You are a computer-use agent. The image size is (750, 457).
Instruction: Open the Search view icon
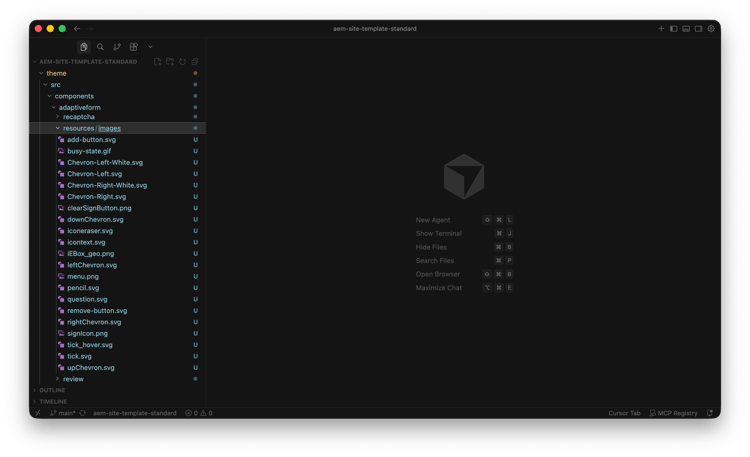point(100,47)
